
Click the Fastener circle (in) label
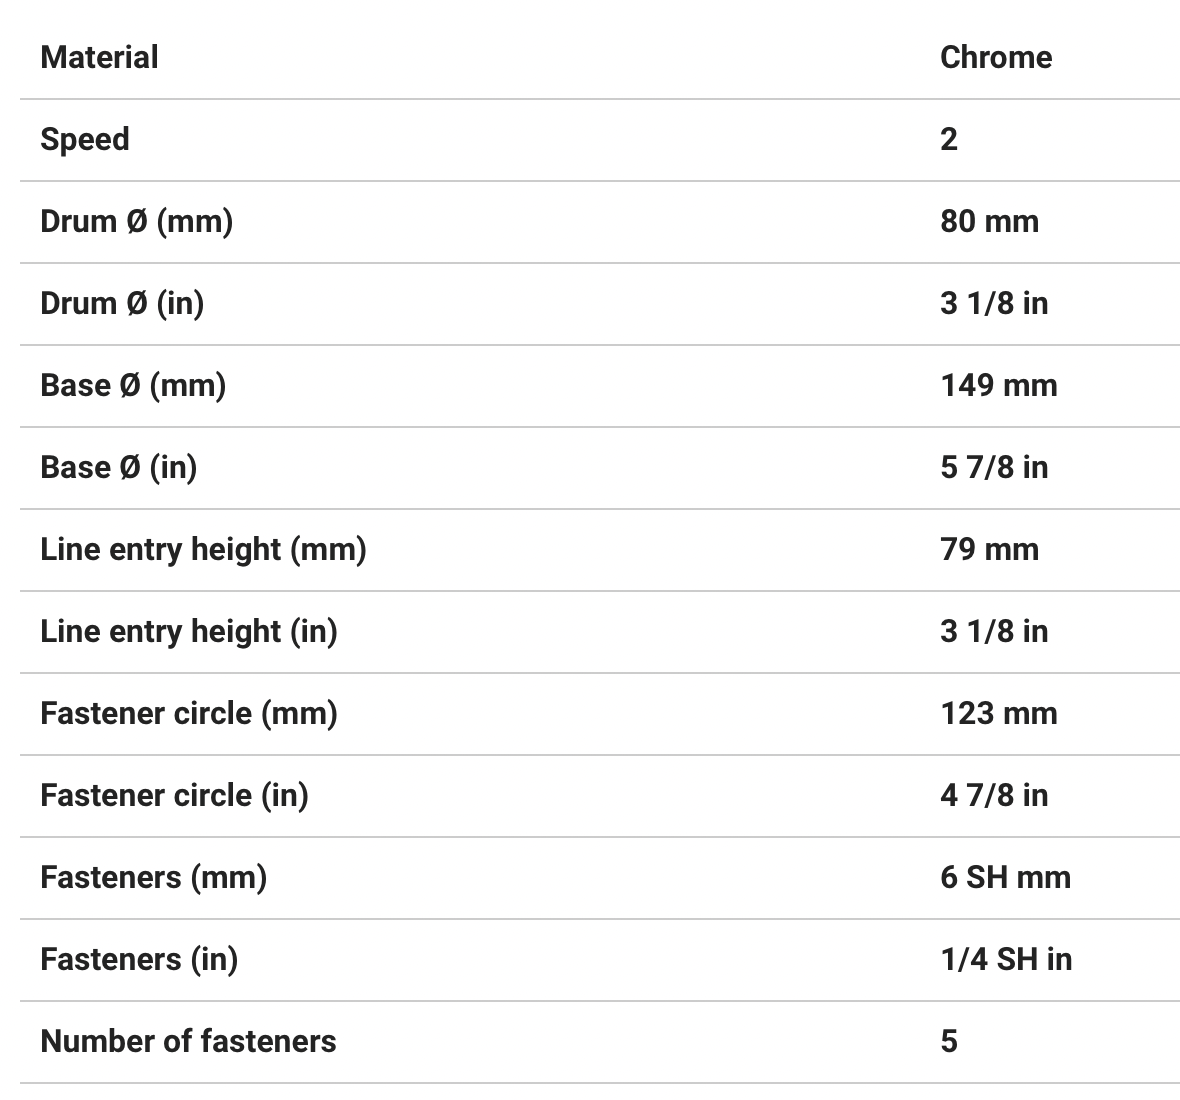coord(174,795)
